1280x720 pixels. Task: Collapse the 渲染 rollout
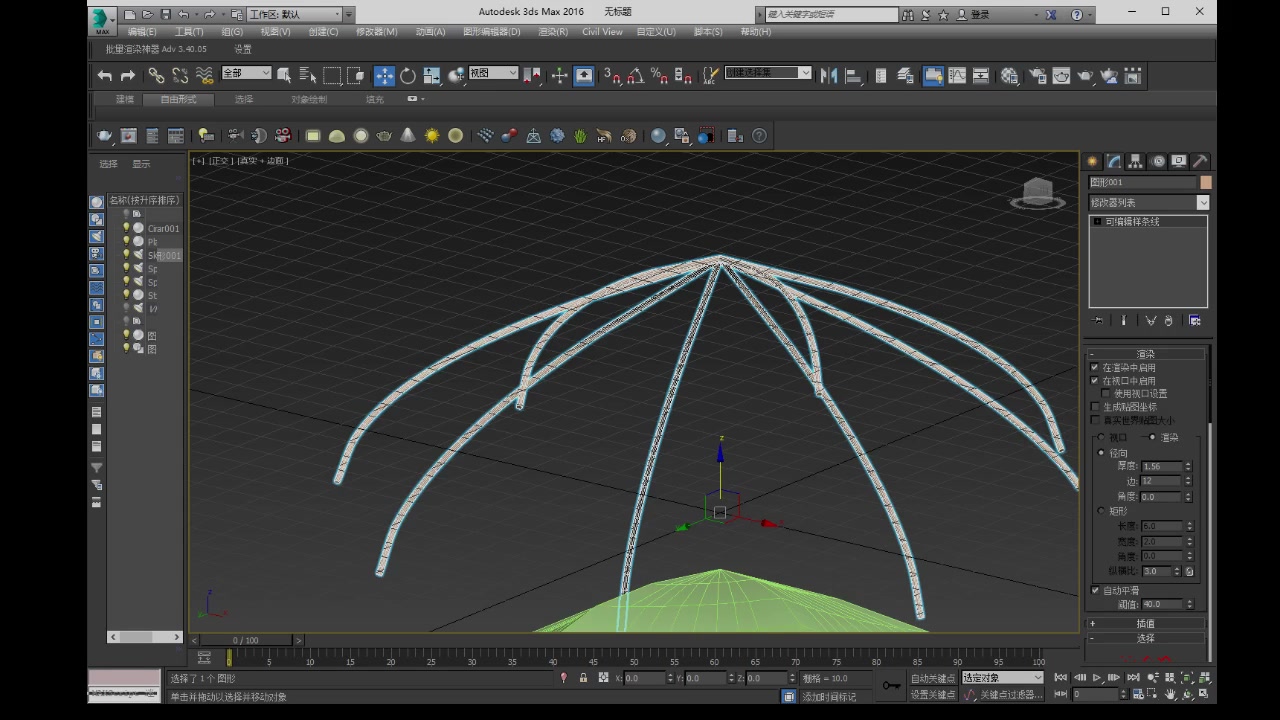[1145, 354]
